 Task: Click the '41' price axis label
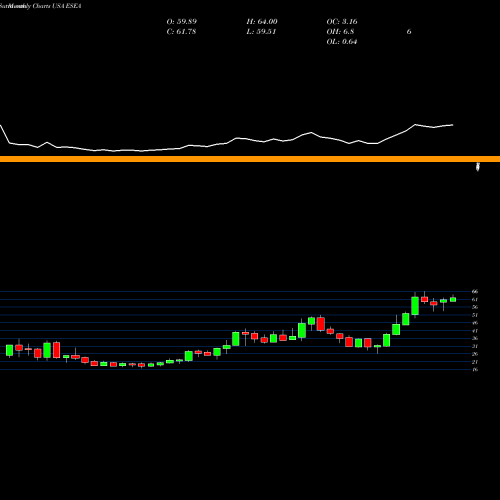(x=475, y=331)
